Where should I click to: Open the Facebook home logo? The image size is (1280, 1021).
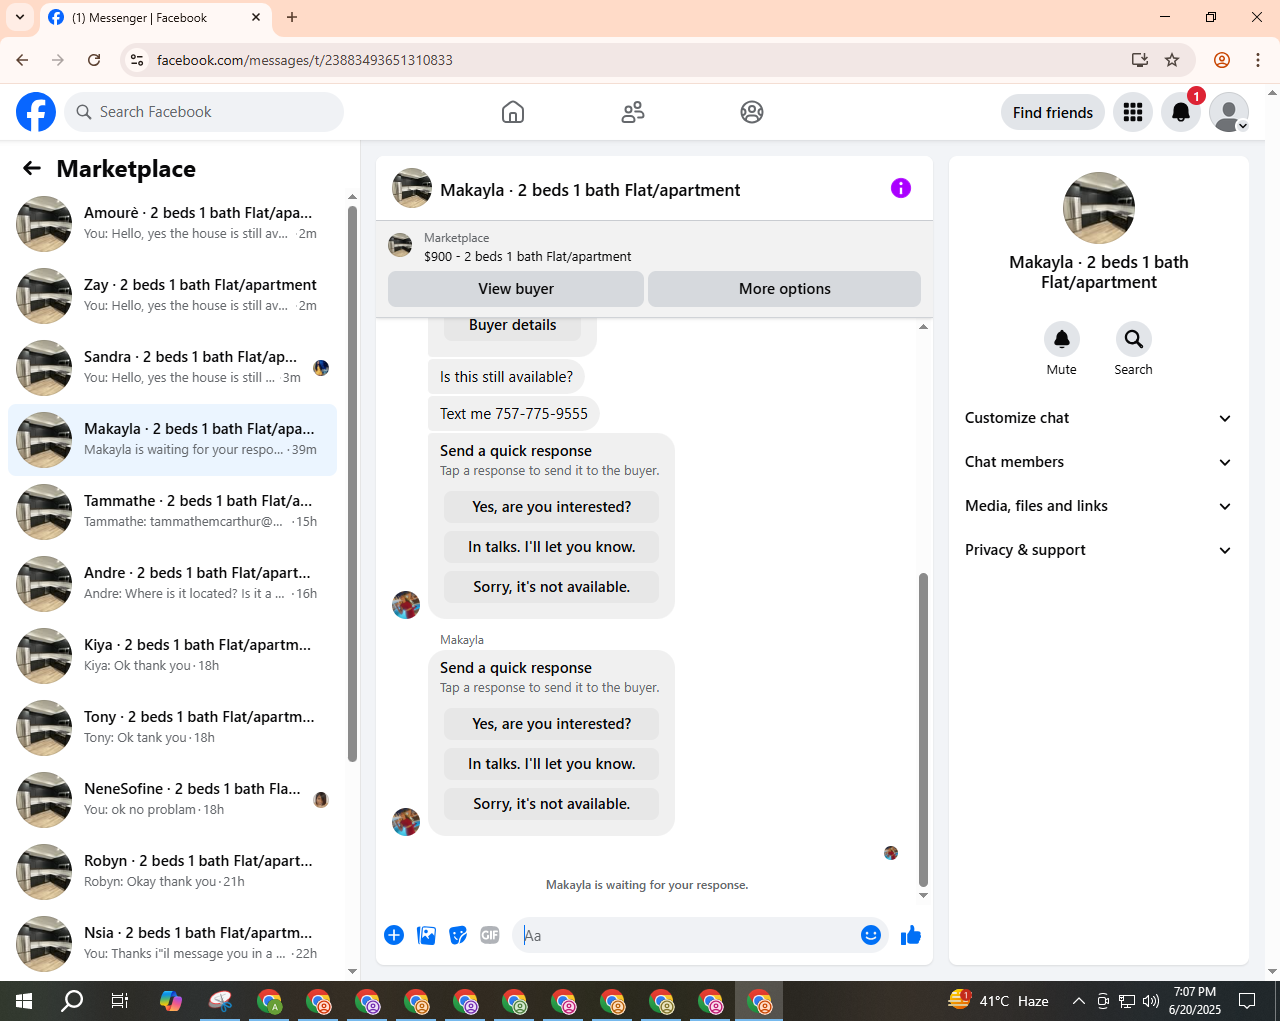pyautogui.click(x=36, y=112)
